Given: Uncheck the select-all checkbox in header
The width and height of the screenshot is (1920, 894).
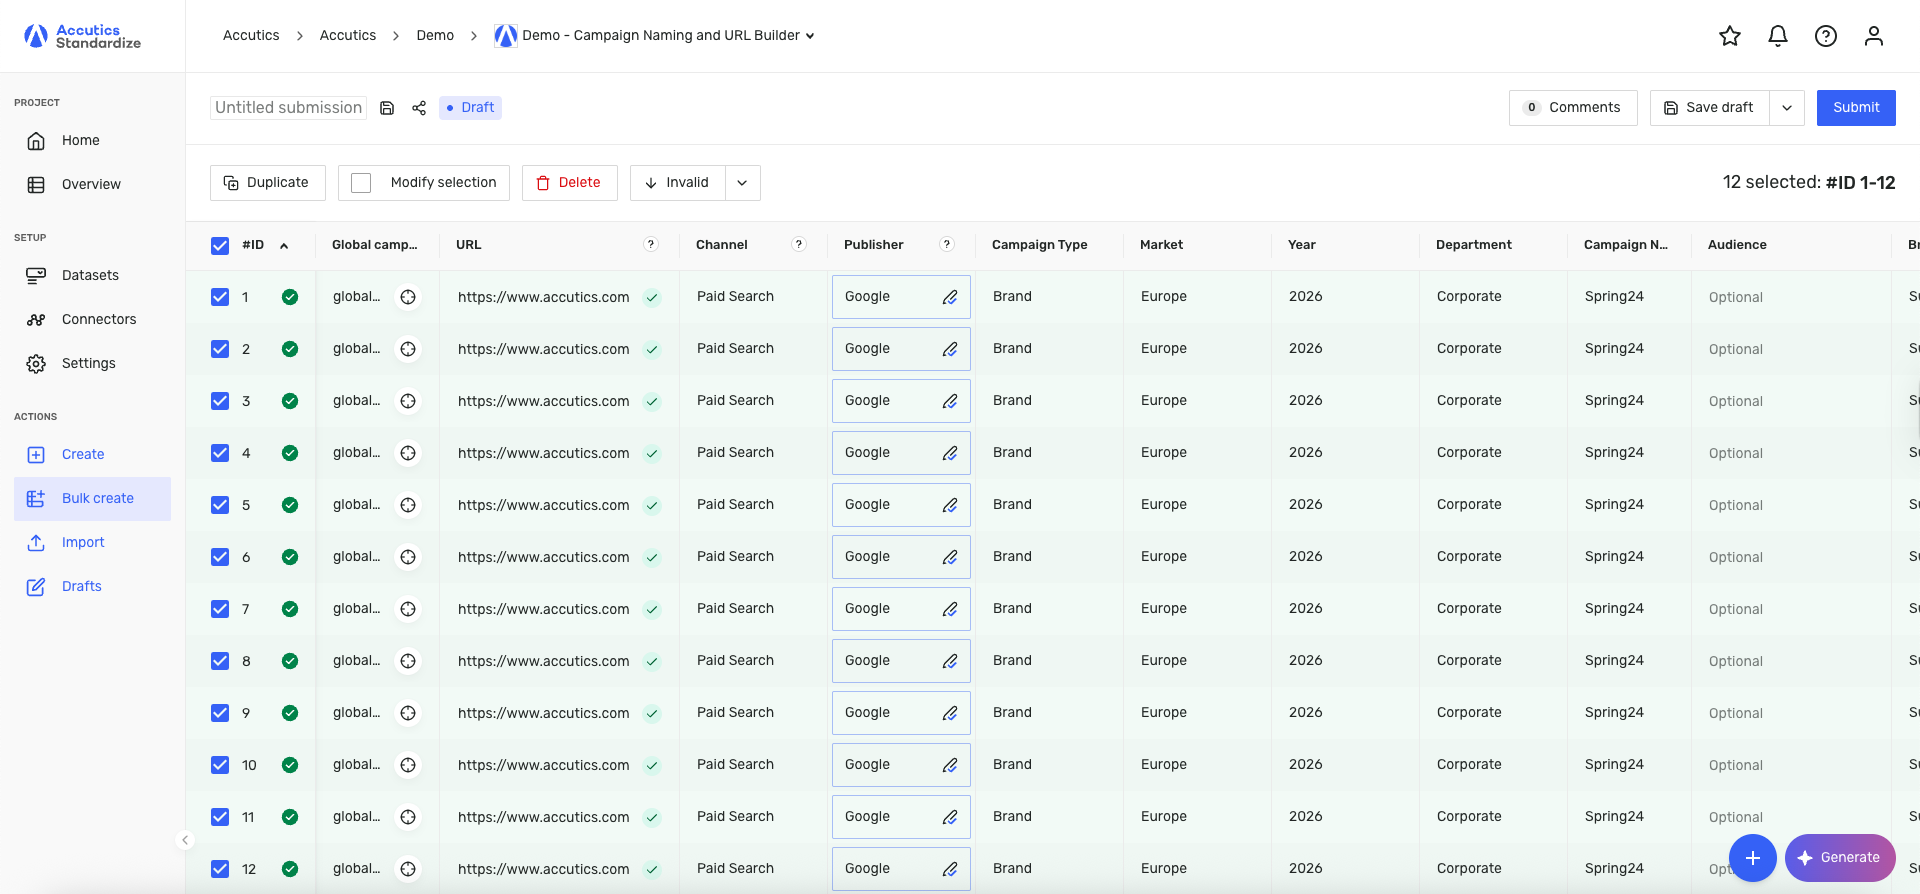Looking at the screenshot, I should (220, 246).
